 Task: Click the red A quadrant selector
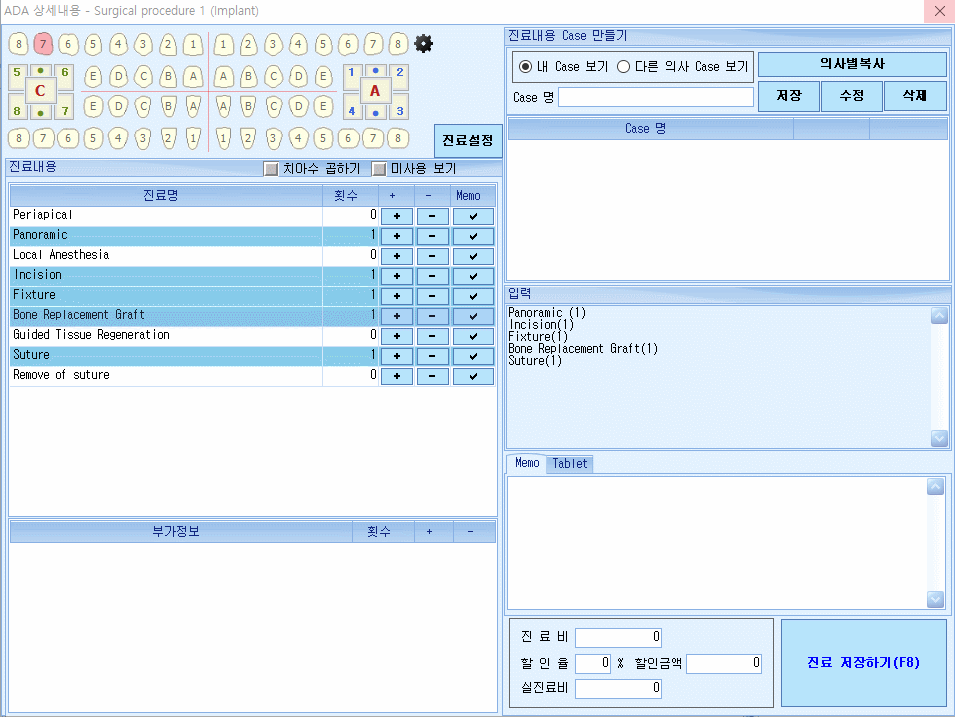point(375,91)
